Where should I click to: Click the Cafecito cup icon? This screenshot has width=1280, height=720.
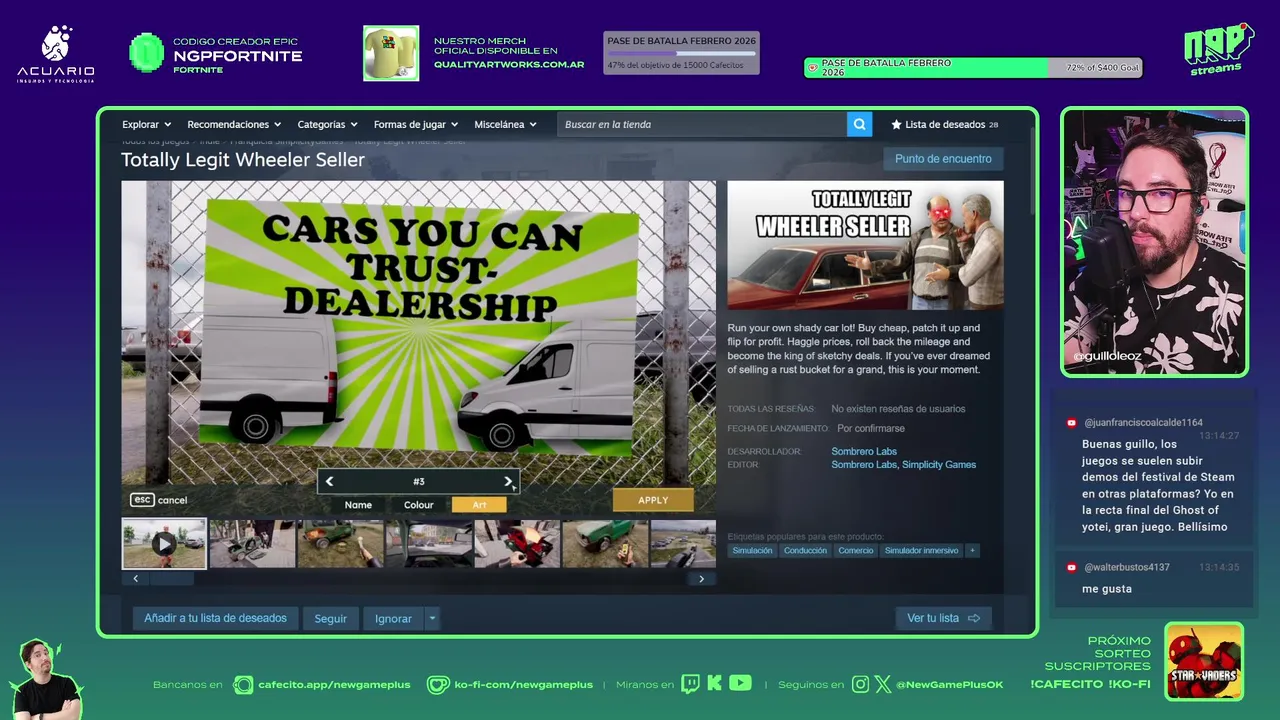coord(243,685)
